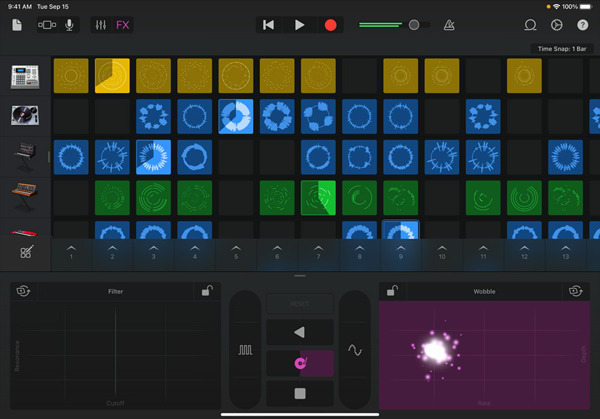Open the song settings icon
This screenshot has width=600, height=419.
tap(556, 25)
